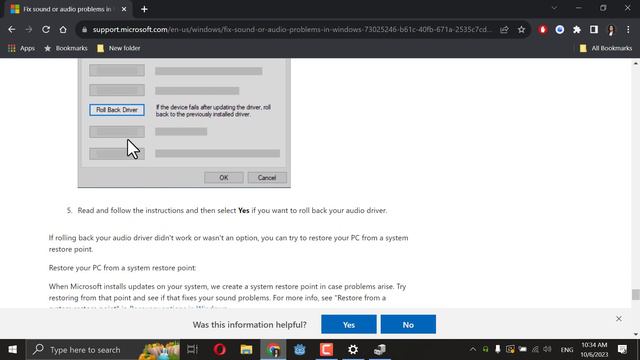Open Settings gear on the taskbar
The width and height of the screenshot is (640, 360).
(353, 350)
